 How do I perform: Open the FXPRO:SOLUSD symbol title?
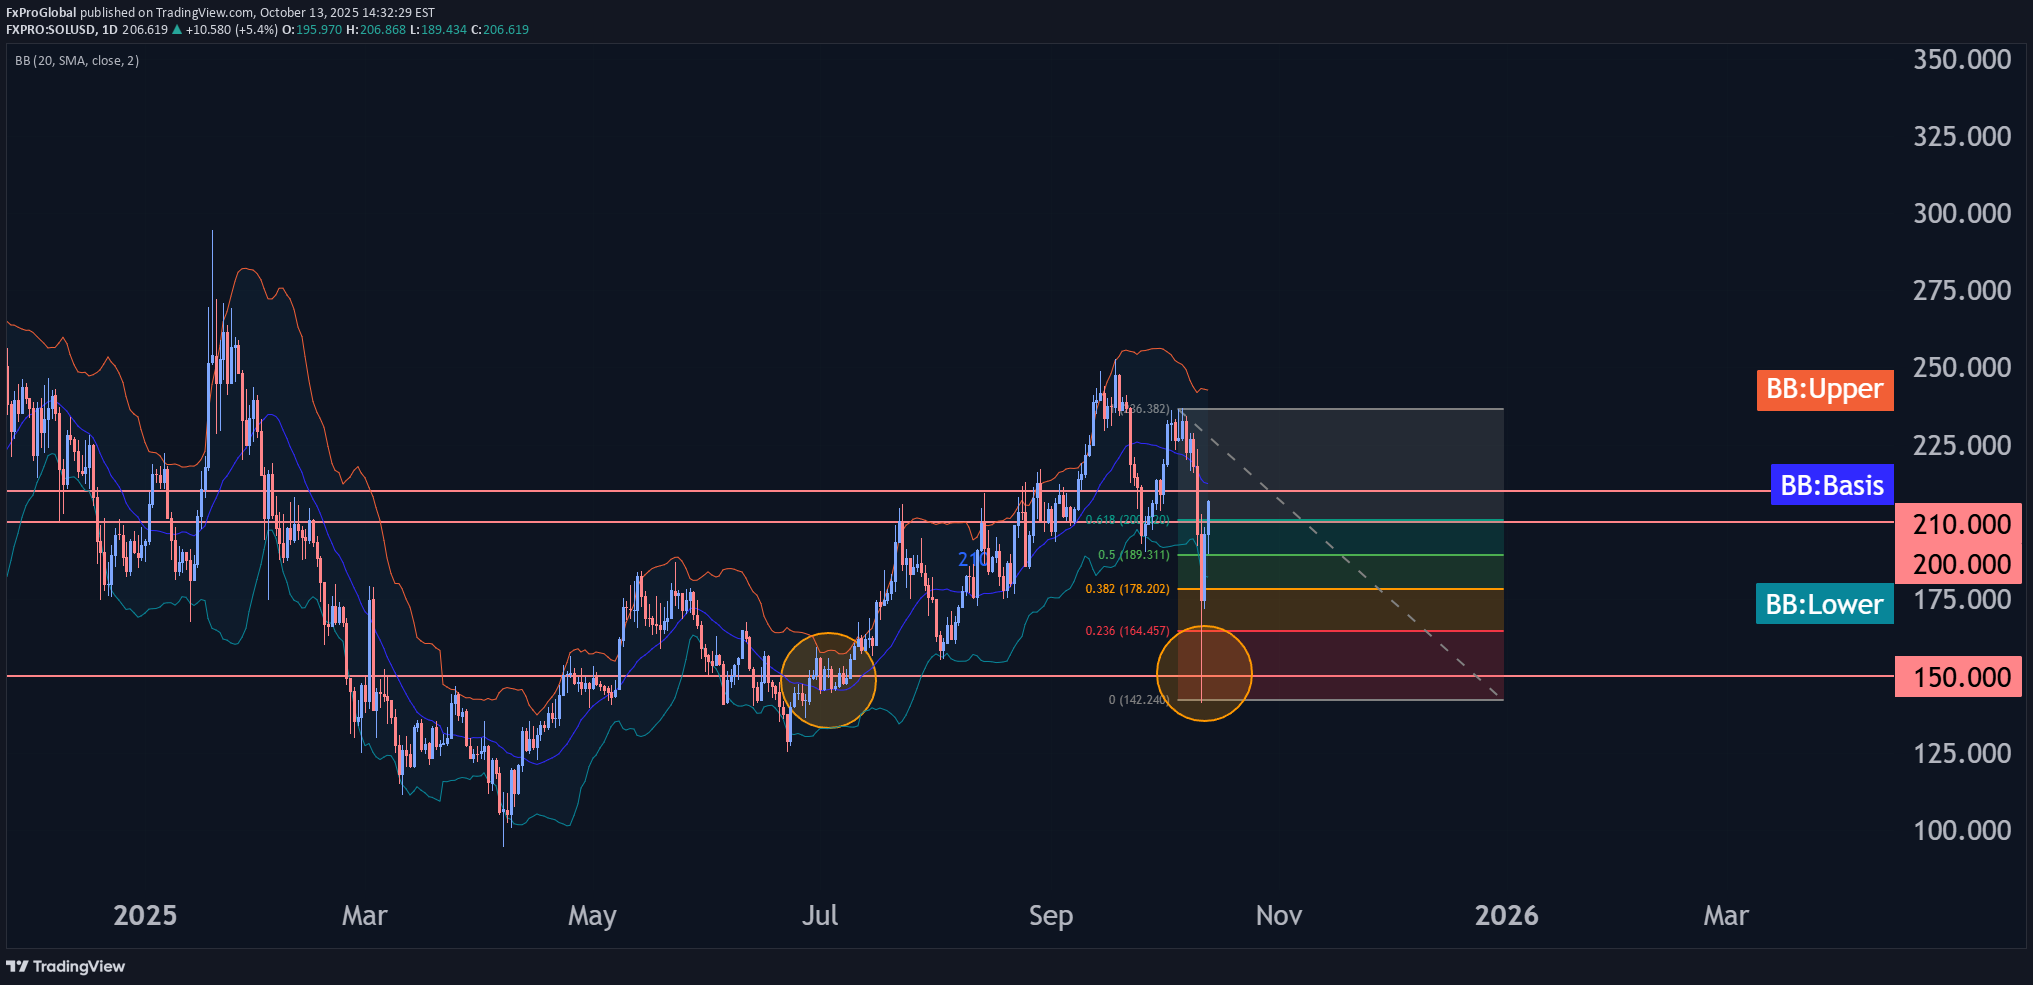pyautogui.click(x=50, y=30)
